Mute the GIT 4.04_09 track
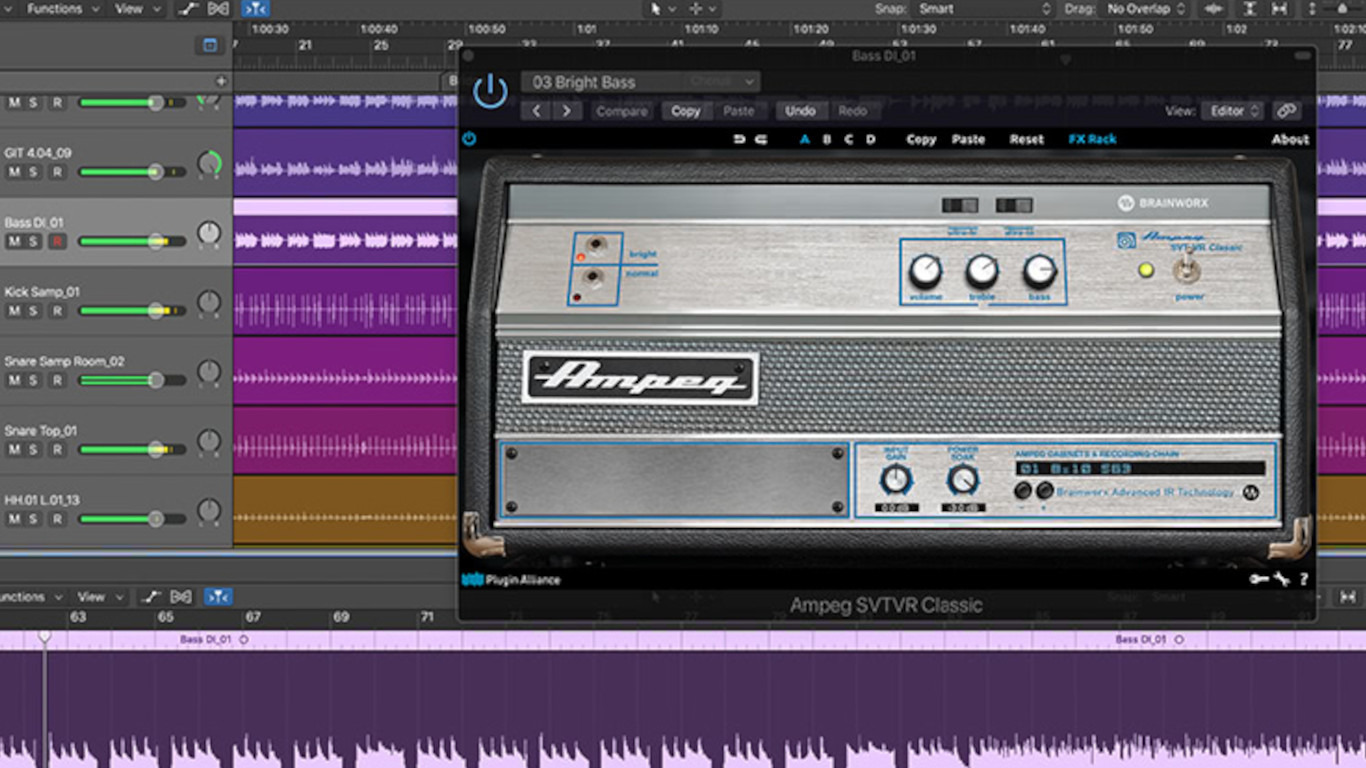The image size is (1366, 768). tap(15, 172)
